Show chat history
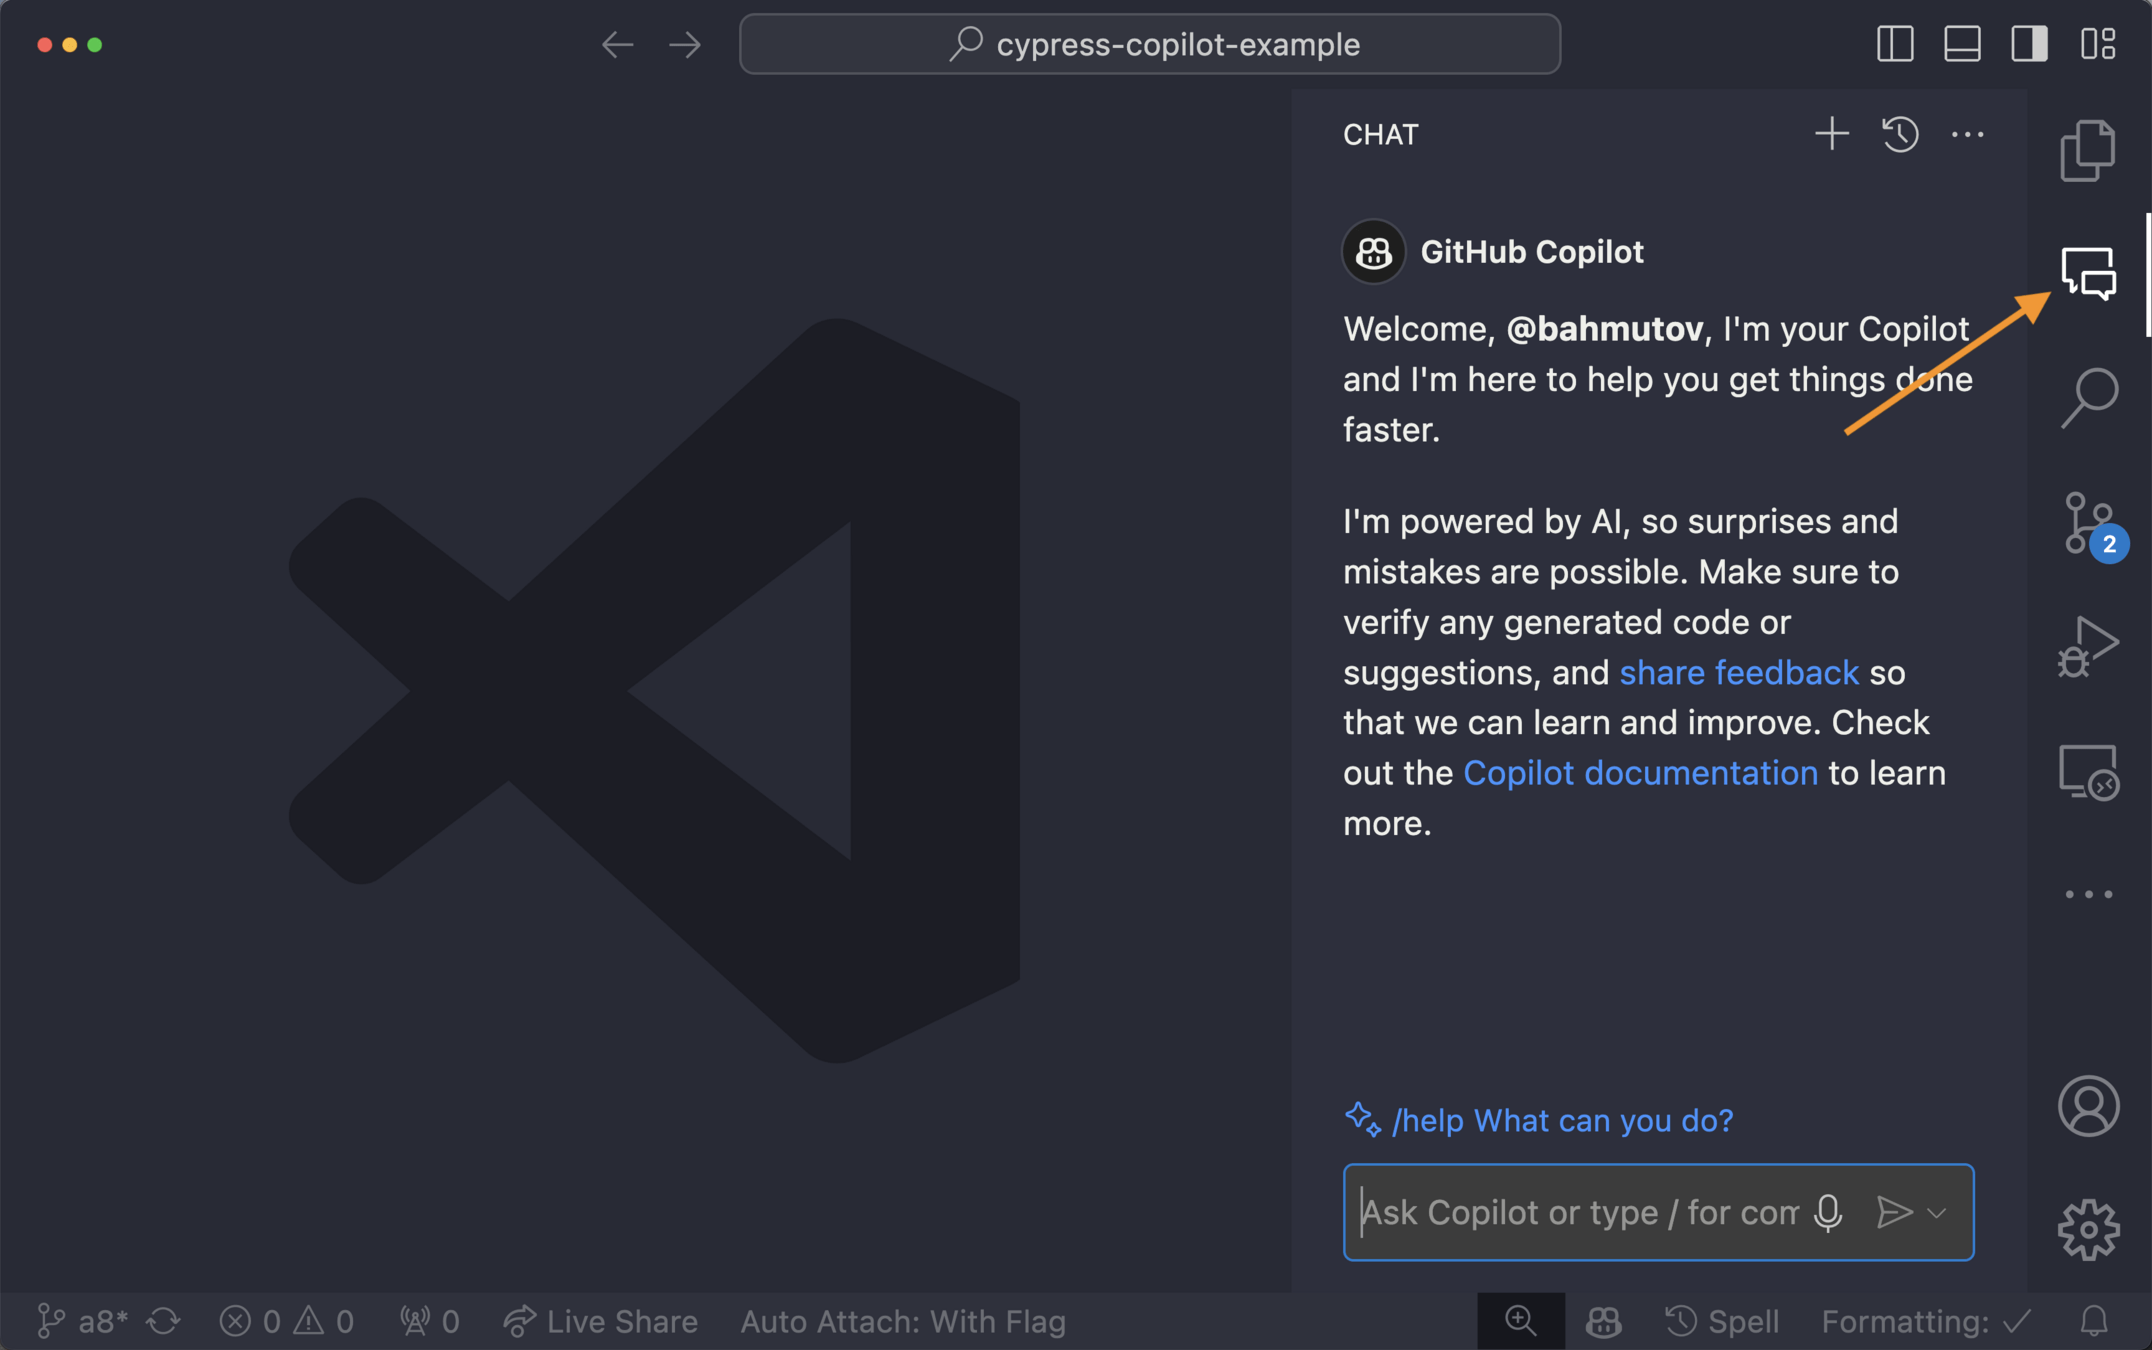2152x1350 pixels. pos(1900,134)
